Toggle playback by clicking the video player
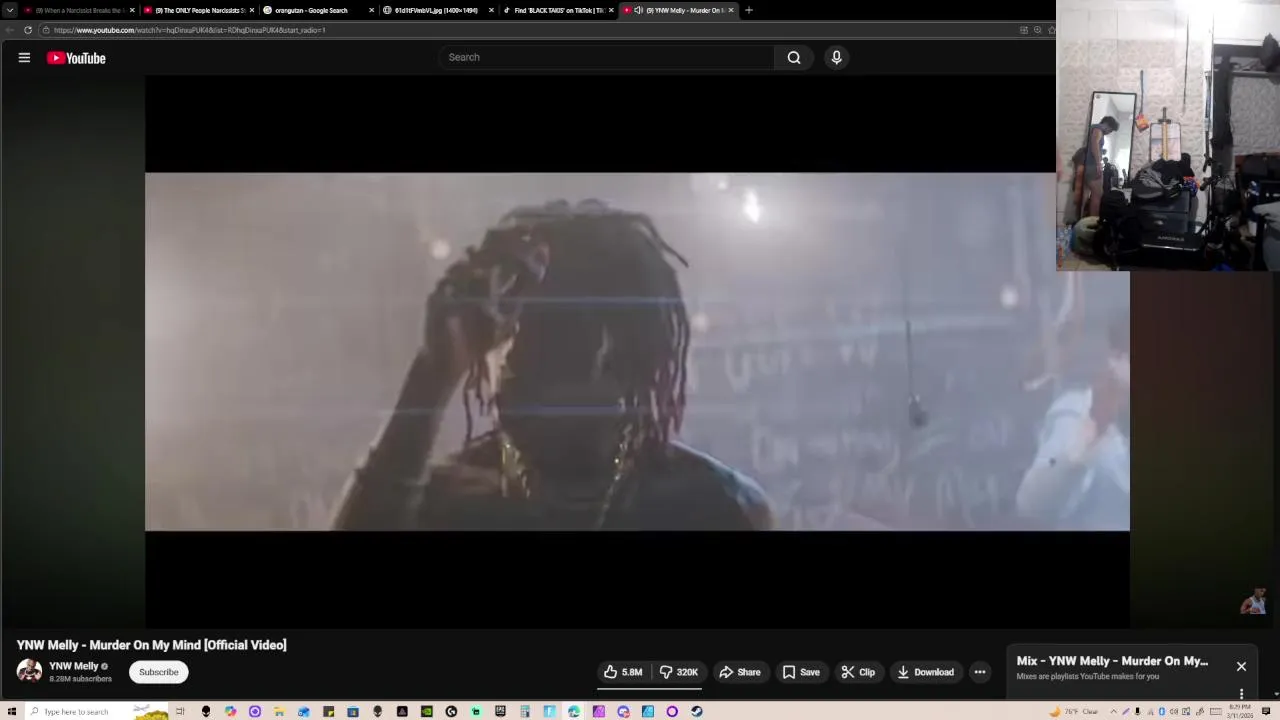The width and height of the screenshot is (1280, 720). (x=637, y=351)
